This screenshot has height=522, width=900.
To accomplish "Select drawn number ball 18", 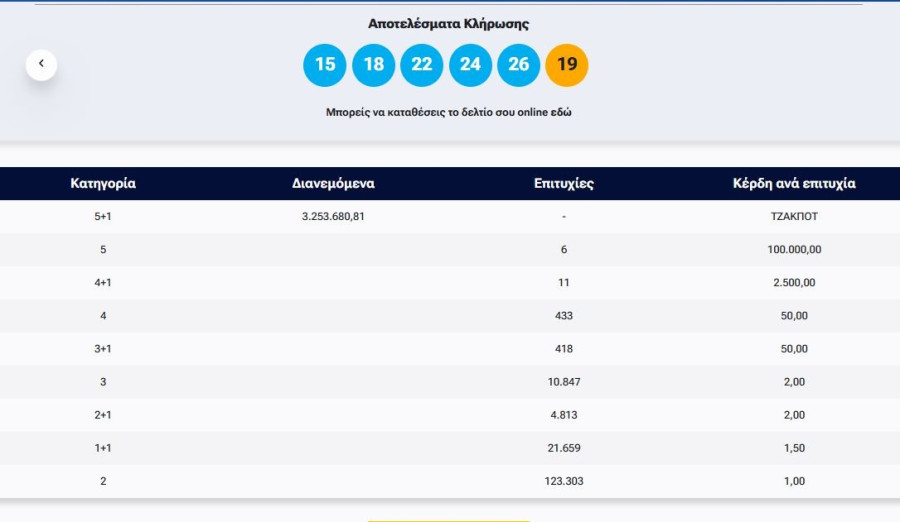I will (x=374, y=65).
